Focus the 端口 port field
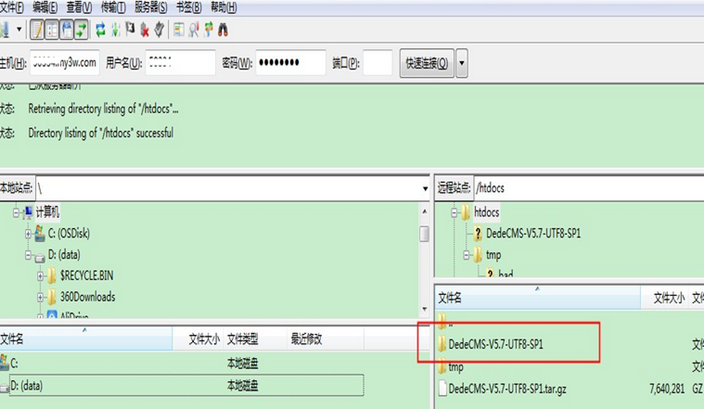The height and width of the screenshot is (409, 704). 378,62
